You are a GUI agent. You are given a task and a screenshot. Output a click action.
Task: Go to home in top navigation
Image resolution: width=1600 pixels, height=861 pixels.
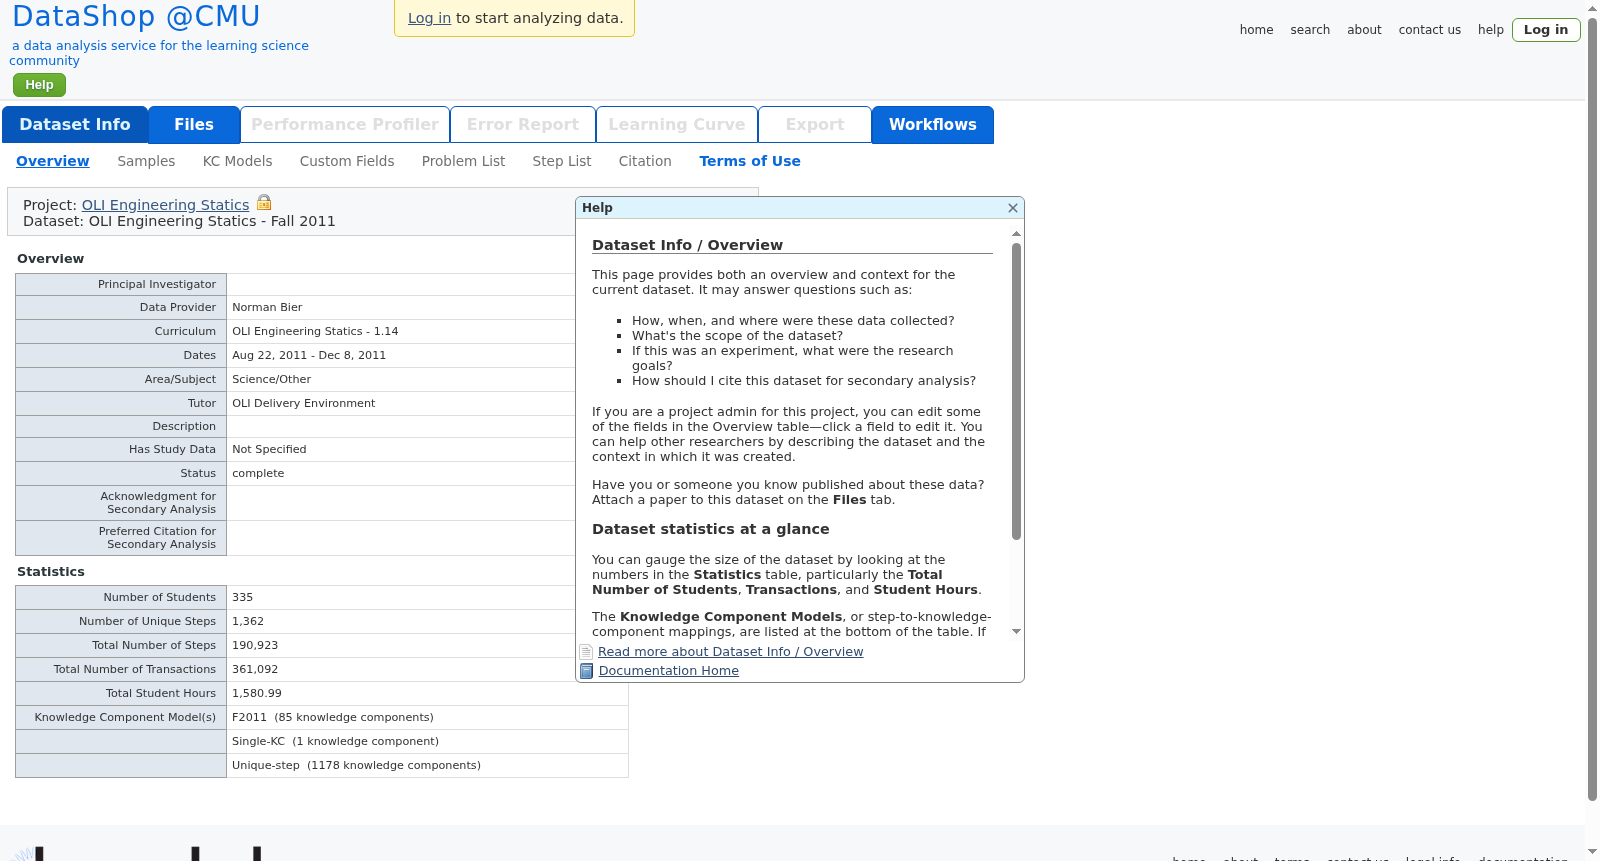(x=1256, y=30)
